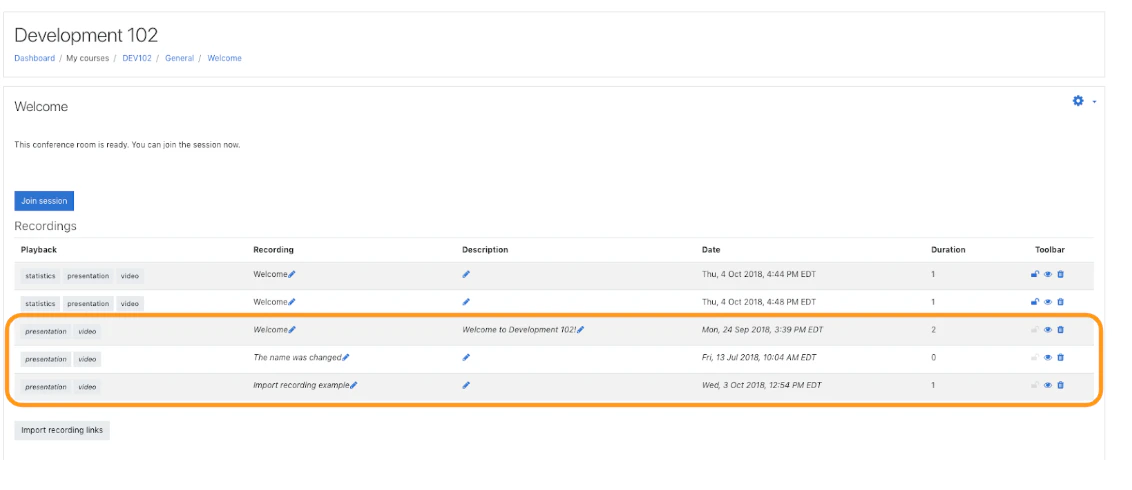Open presentation for 'The name was changed' recording
Image resolution: width=1132 pixels, height=490 pixels.
coord(45,359)
